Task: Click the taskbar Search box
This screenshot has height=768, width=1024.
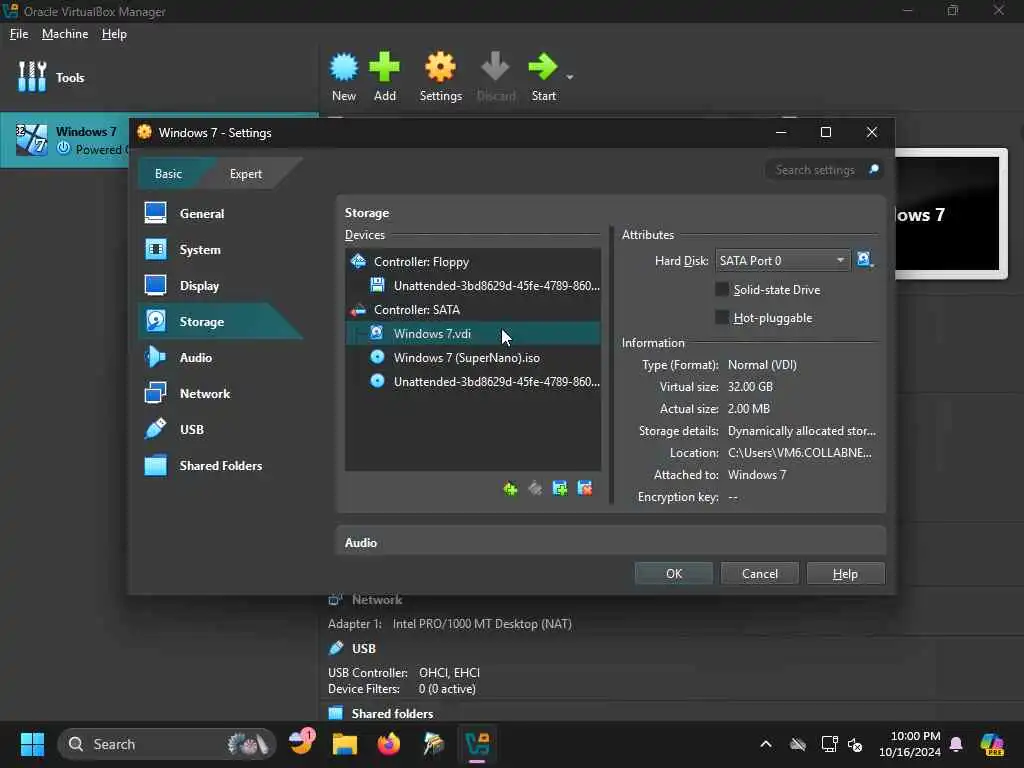Action: 167,744
